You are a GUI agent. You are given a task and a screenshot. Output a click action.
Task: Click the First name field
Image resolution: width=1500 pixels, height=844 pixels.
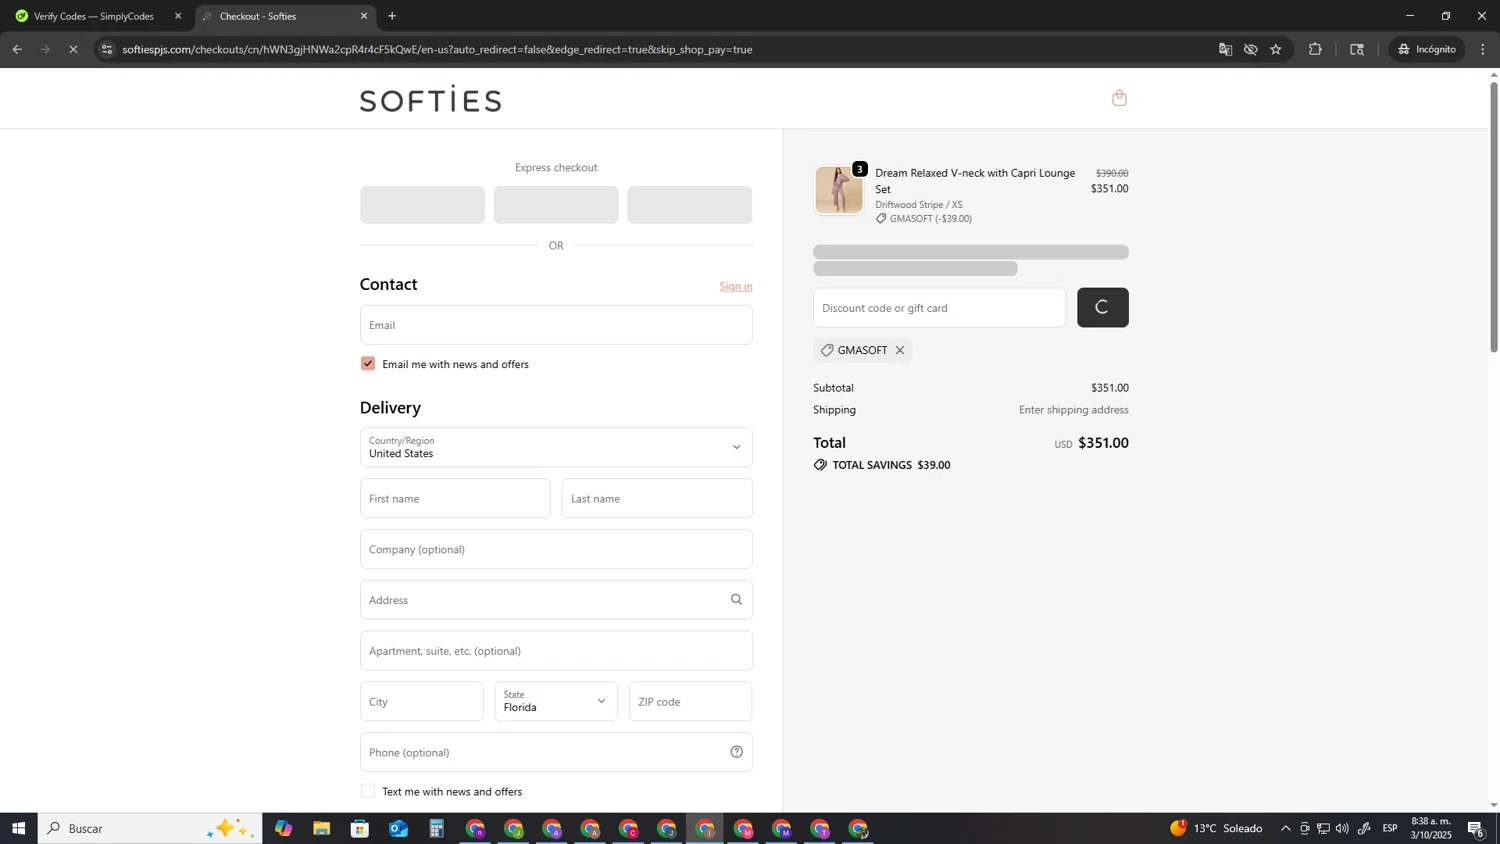[455, 498]
